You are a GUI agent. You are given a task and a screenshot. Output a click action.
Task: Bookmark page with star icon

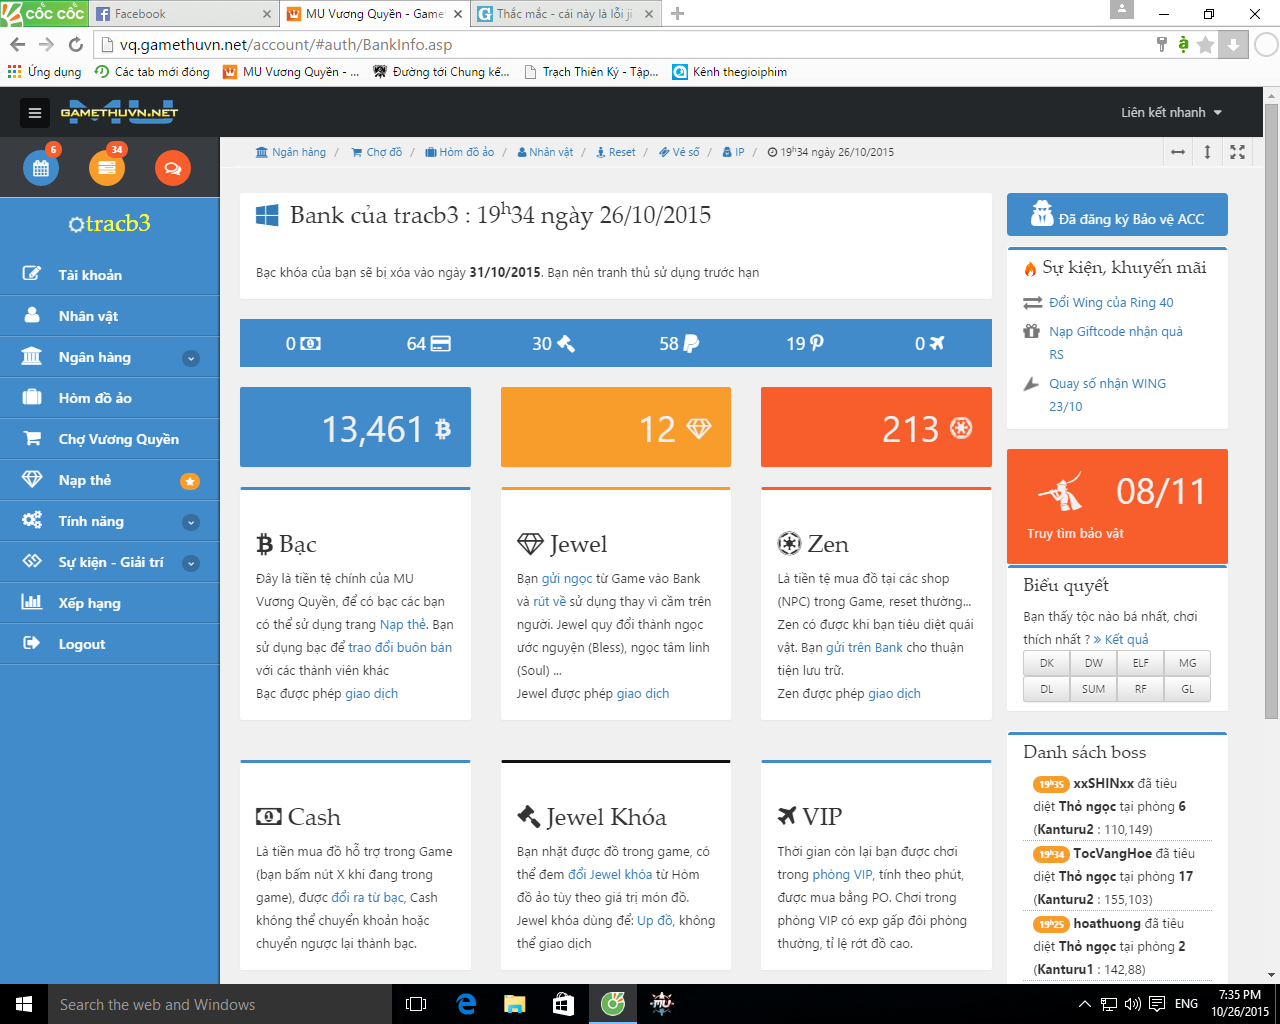point(1206,44)
